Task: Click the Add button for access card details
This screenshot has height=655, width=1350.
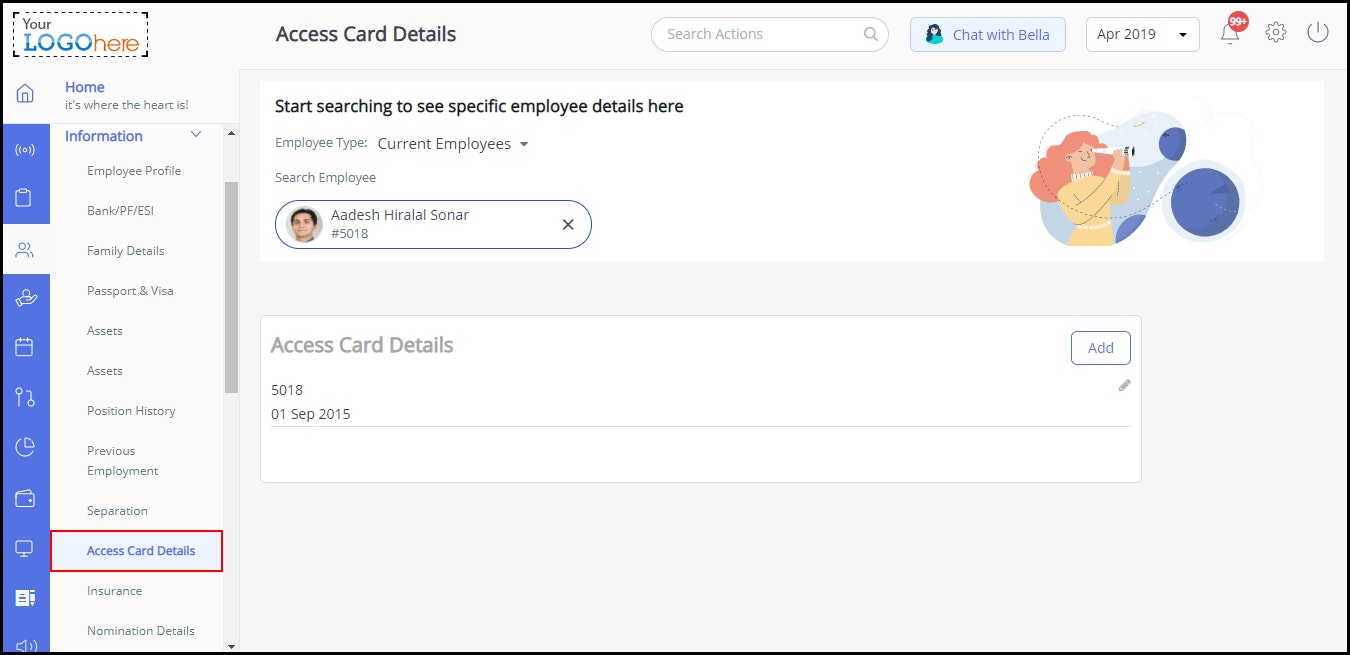Action: 1100,347
